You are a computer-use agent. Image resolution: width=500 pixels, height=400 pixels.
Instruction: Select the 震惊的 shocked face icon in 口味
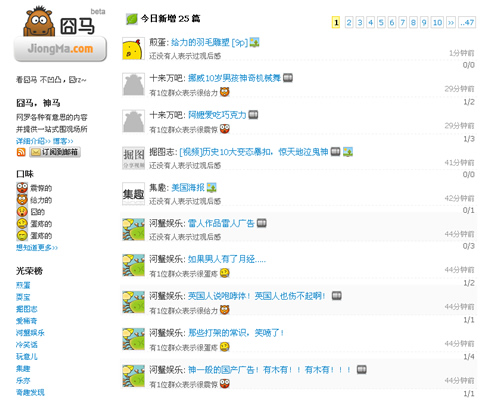[x=22, y=188]
